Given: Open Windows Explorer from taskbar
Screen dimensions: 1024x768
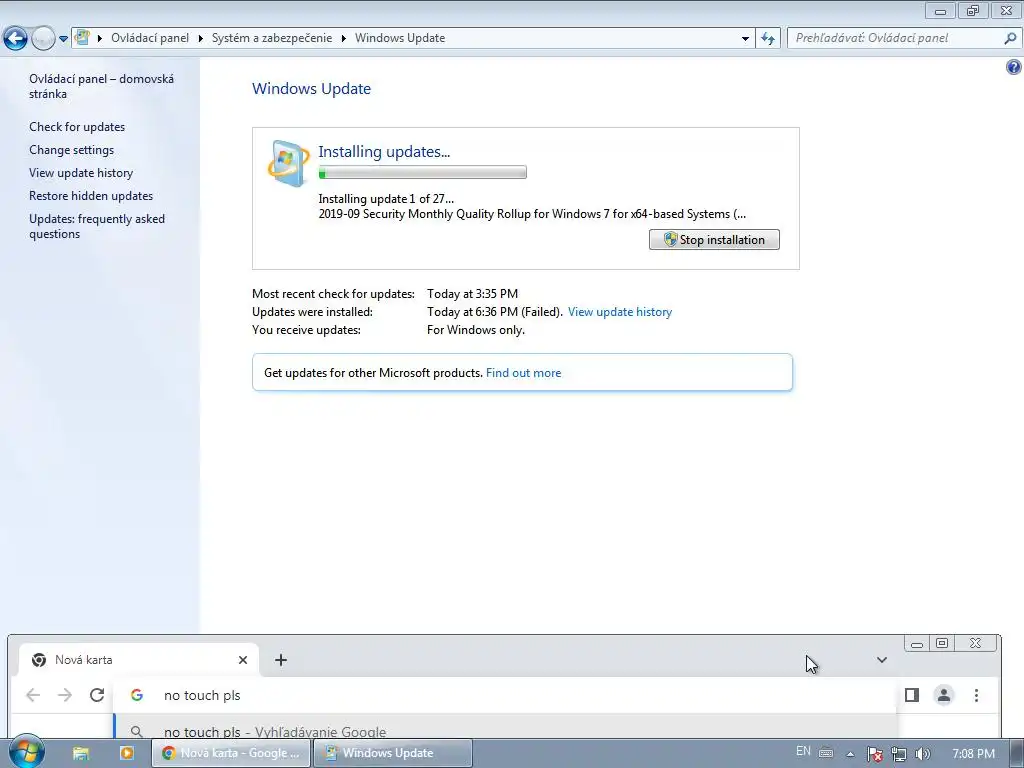Looking at the screenshot, I should click(81, 753).
